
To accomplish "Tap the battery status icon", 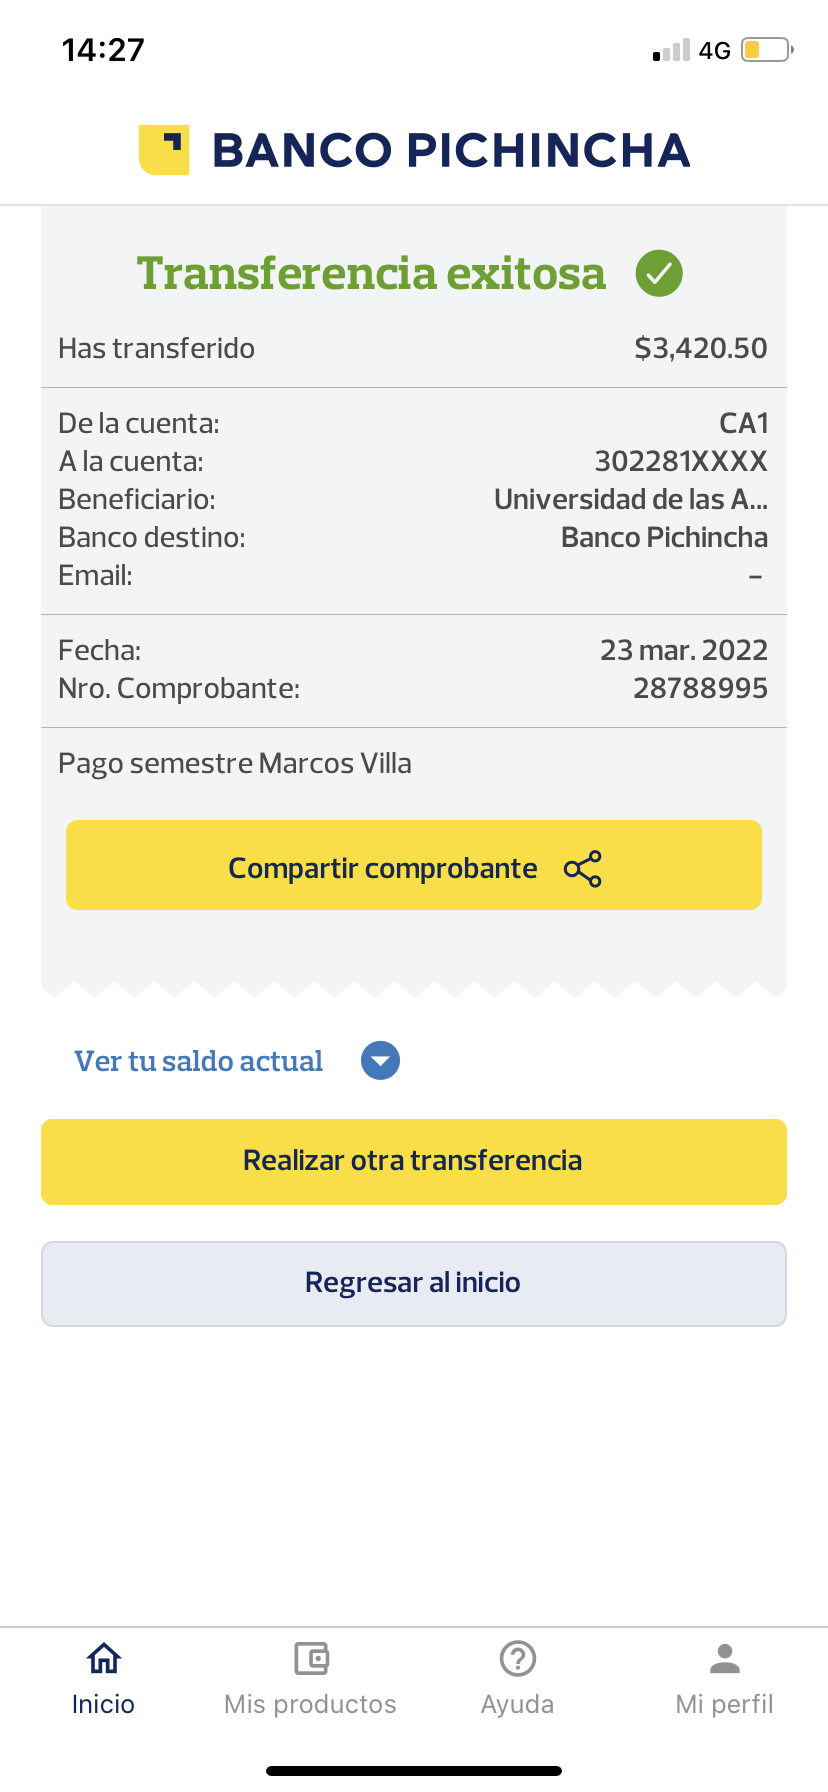I will click(x=766, y=50).
